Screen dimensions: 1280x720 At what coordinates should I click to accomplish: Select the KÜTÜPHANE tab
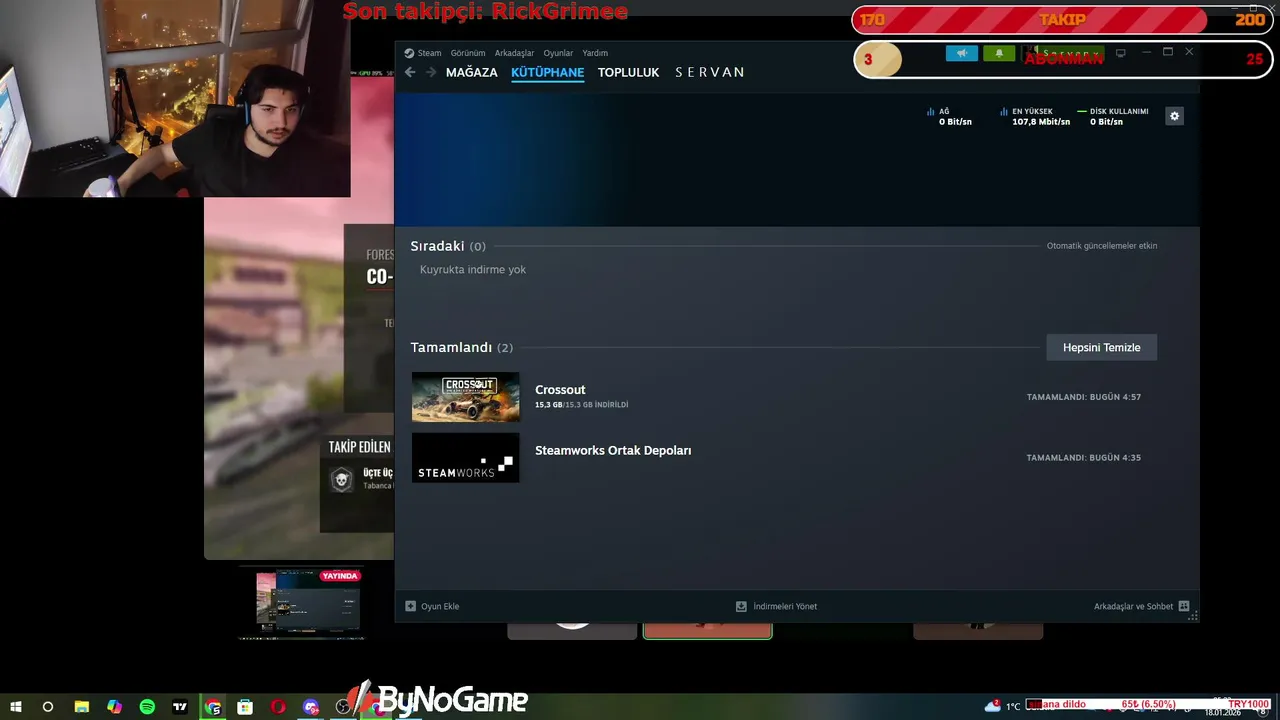click(547, 72)
